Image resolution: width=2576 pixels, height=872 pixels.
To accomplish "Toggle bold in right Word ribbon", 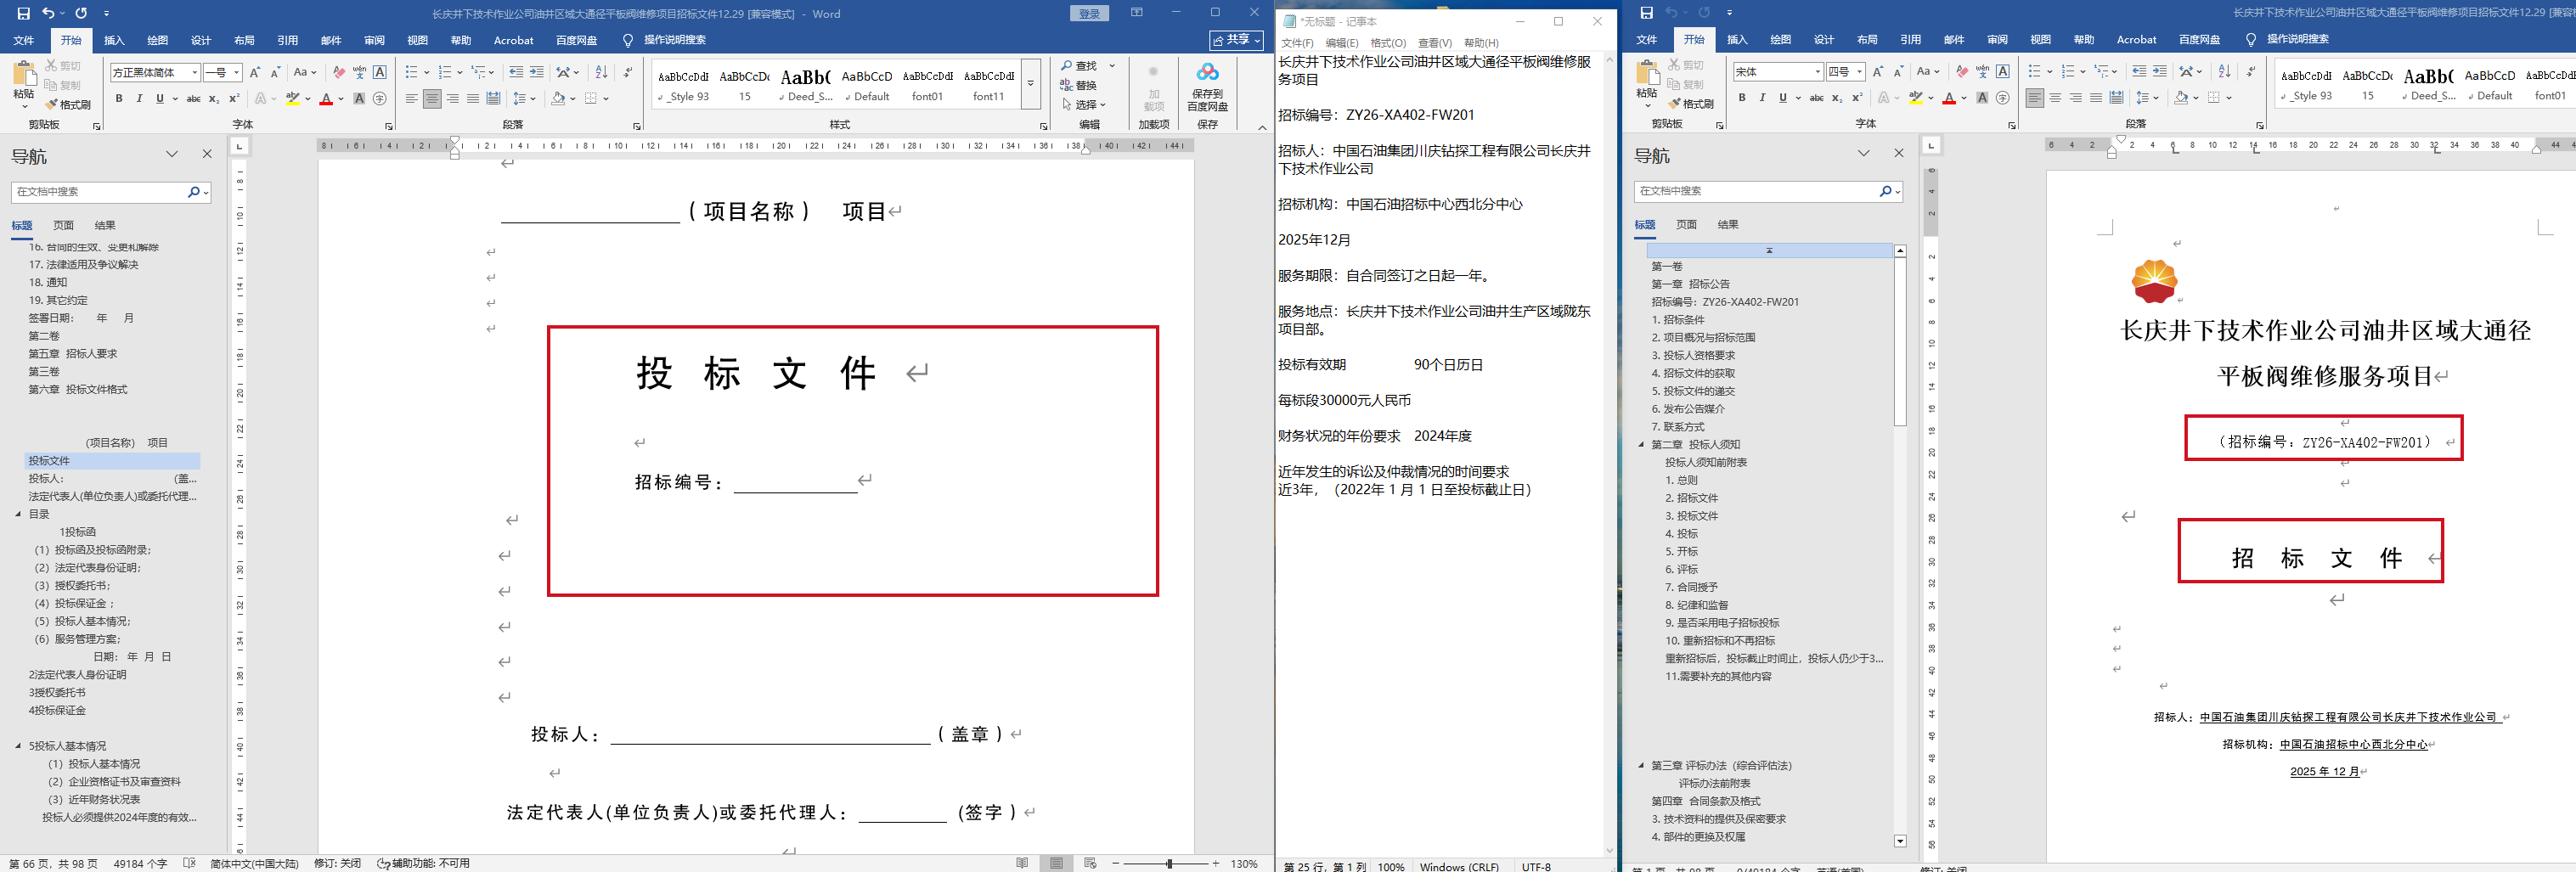I will (1742, 97).
